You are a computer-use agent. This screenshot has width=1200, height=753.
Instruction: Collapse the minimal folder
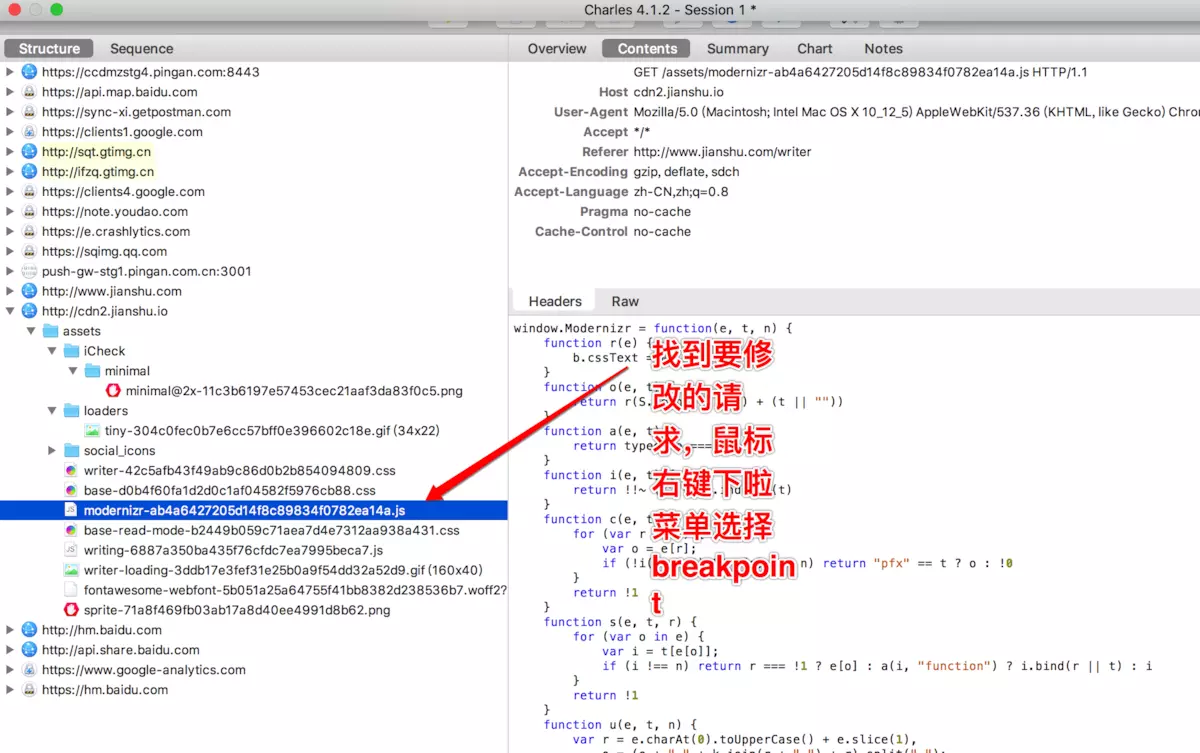tap(73, 371)
